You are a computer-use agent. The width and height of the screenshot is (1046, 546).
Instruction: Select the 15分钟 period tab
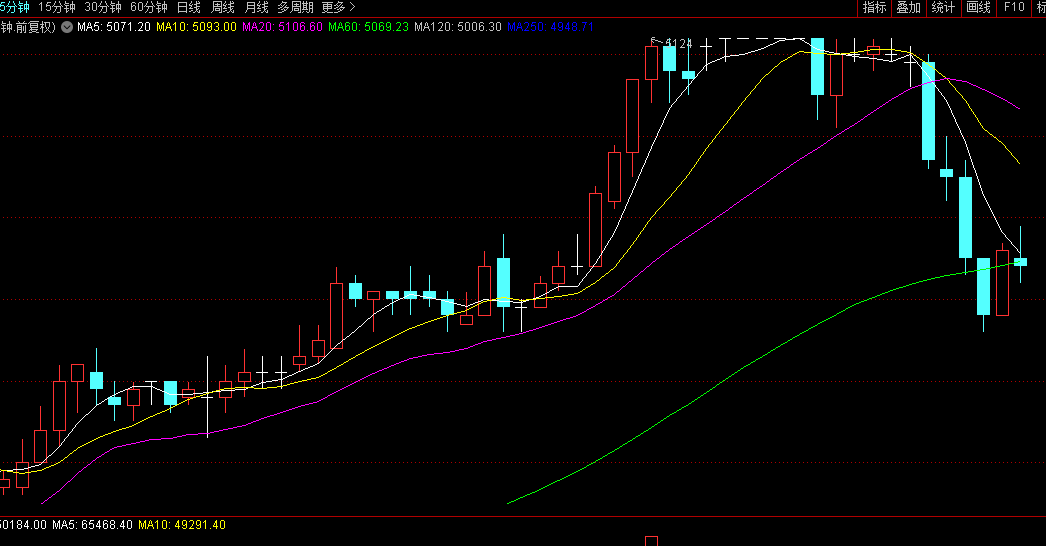point(56,7)
